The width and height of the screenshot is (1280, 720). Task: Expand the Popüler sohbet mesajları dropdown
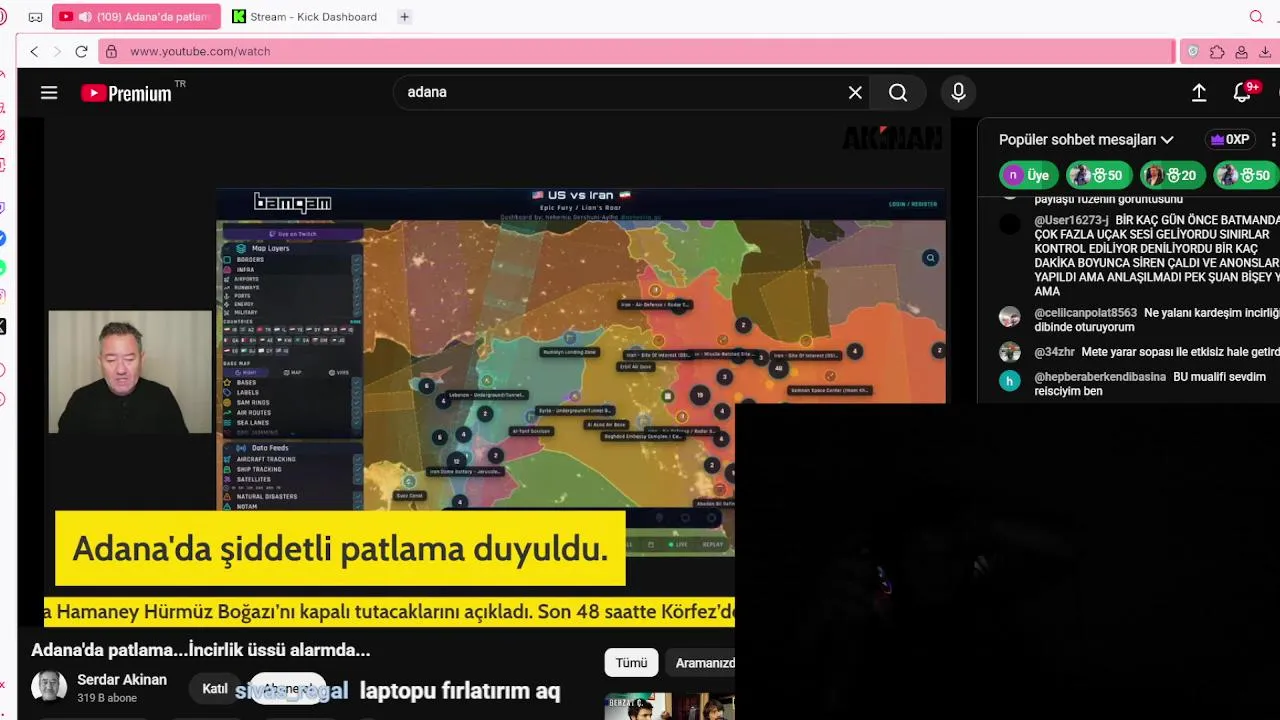[1086, 140]
